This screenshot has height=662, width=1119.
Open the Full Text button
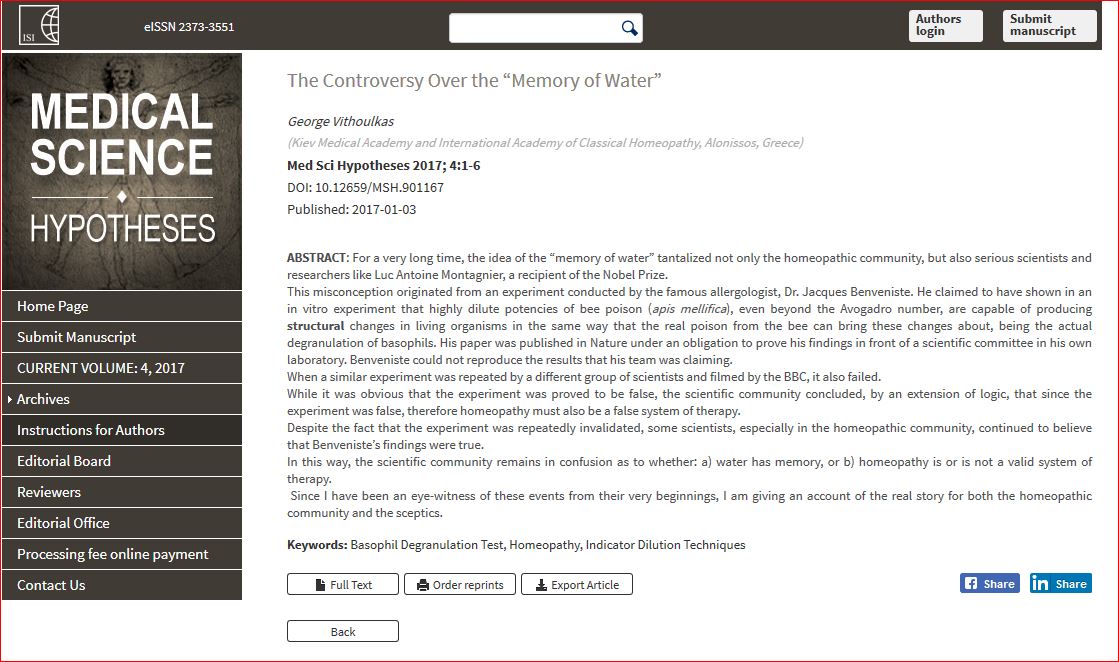click(x=343, y=584)
